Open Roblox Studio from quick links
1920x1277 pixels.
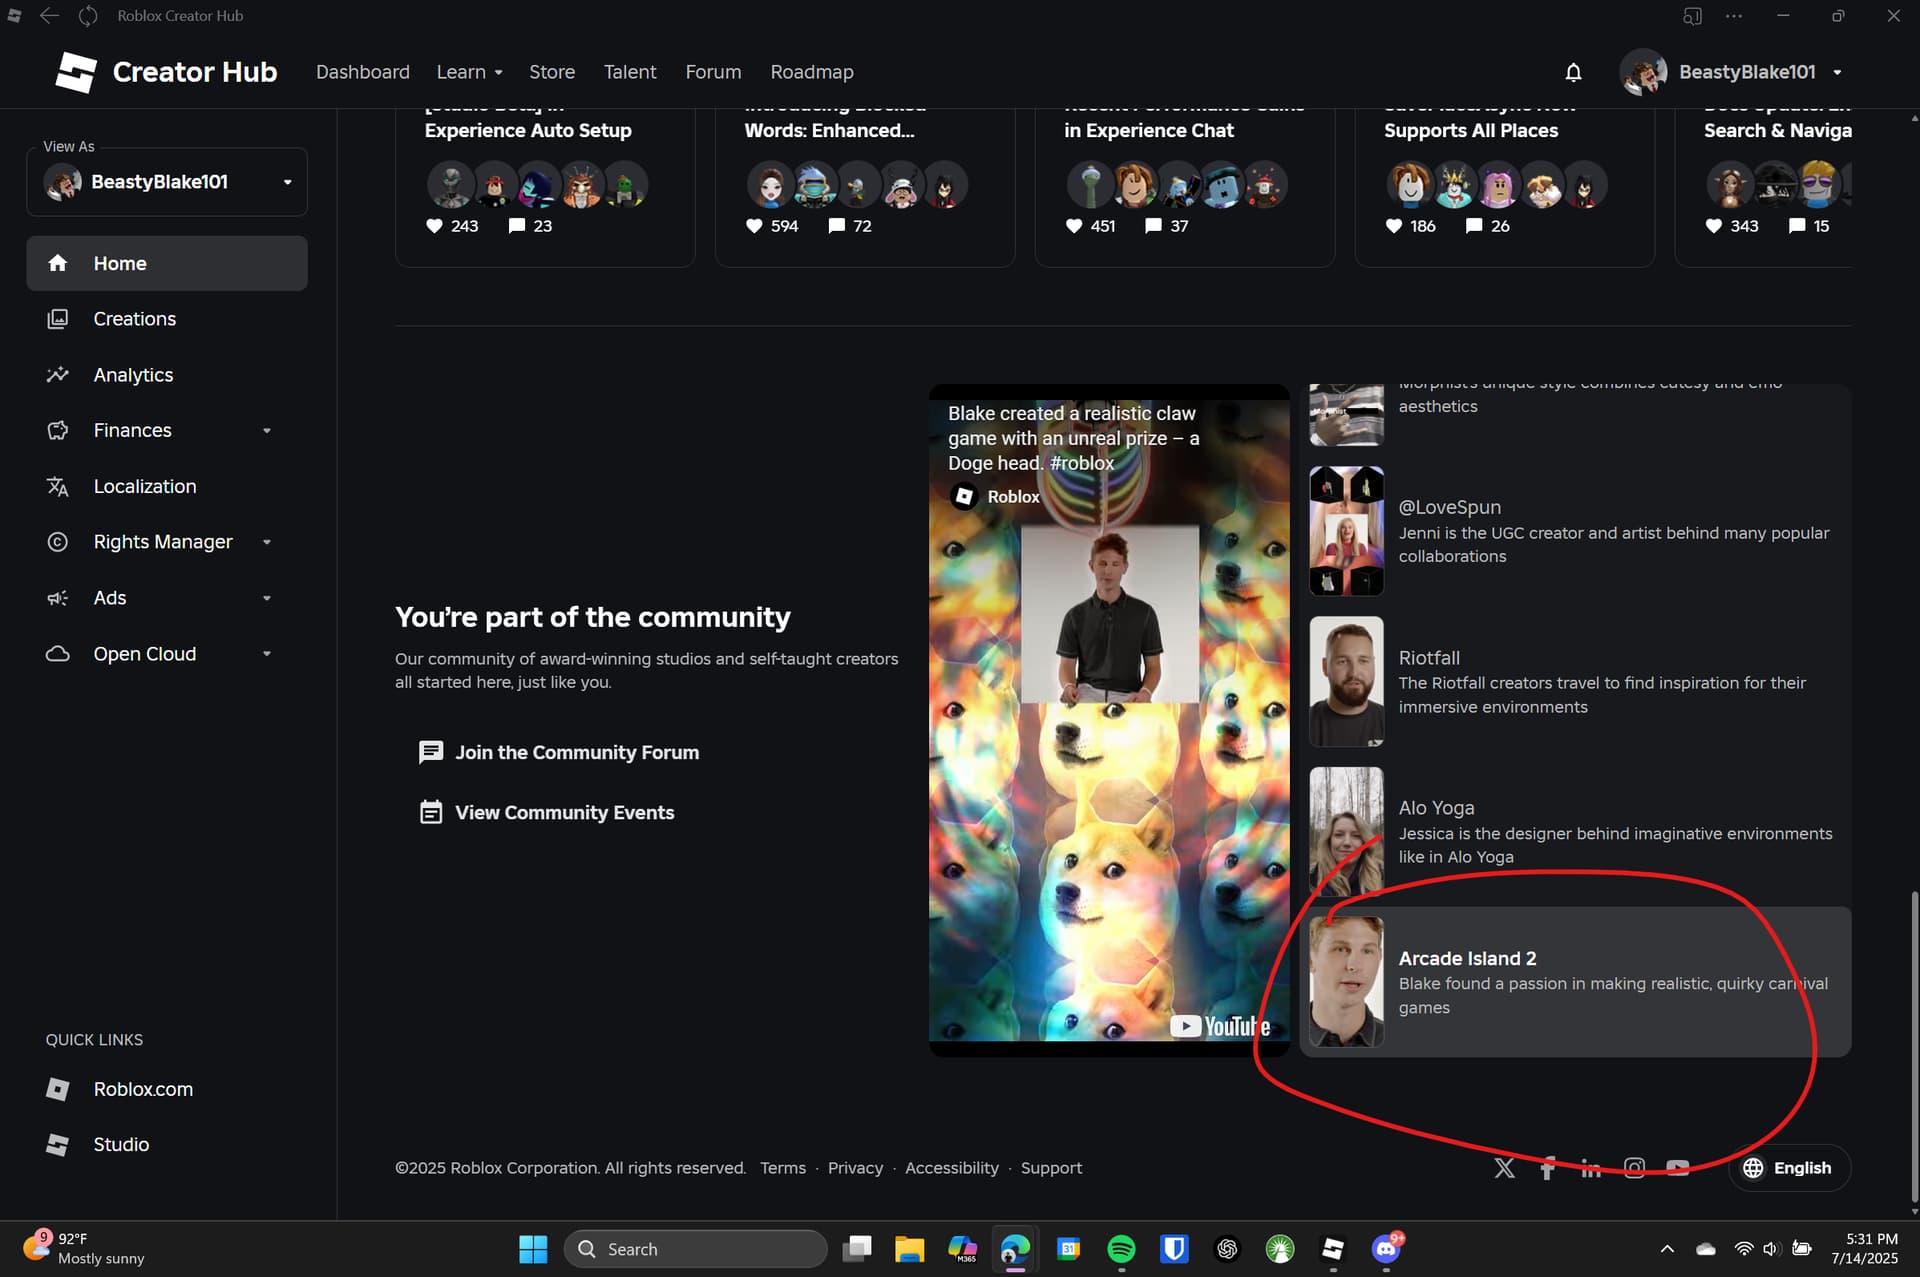[120, 1144]
